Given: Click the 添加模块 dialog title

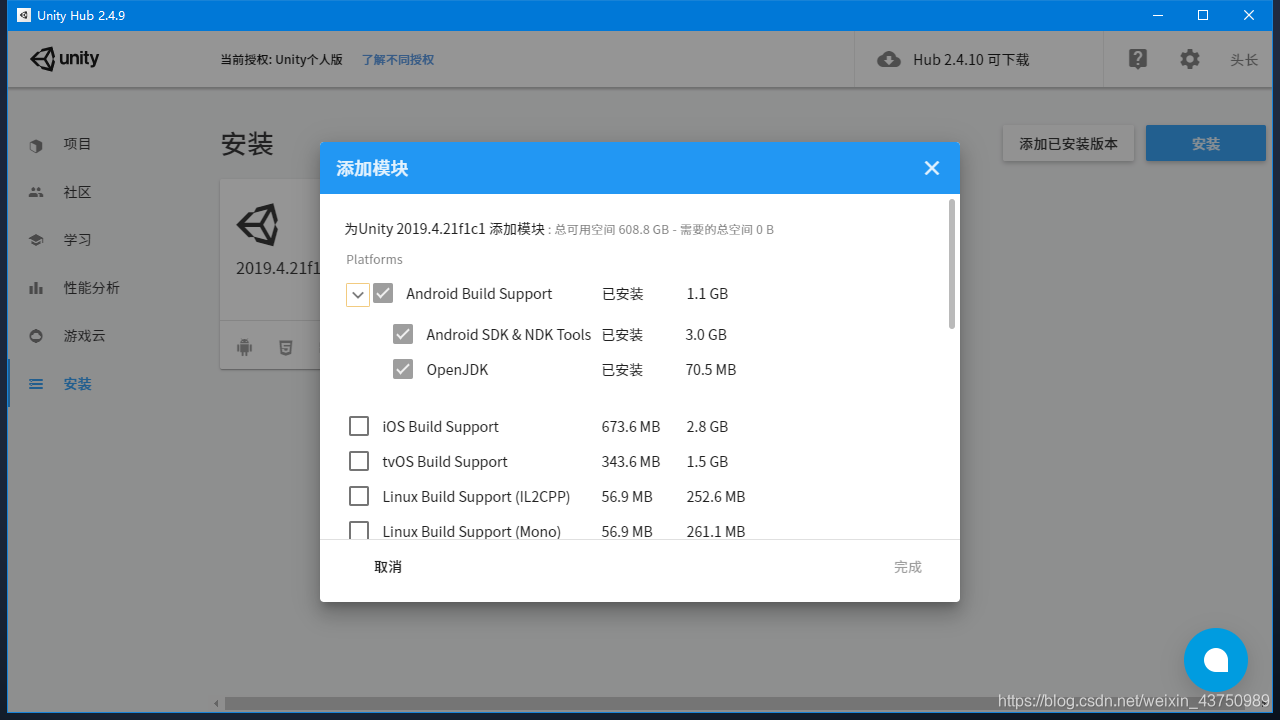Looking at the screenshot, I should [x=372, y=168].
